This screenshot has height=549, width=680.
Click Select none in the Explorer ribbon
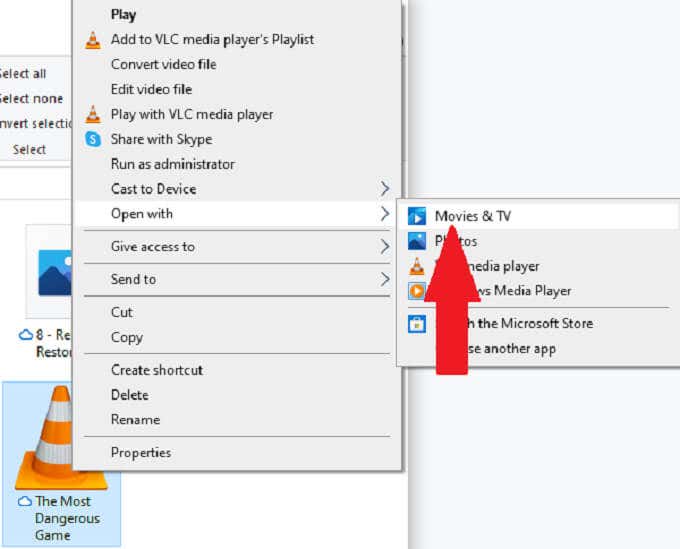tap(31, 99)
